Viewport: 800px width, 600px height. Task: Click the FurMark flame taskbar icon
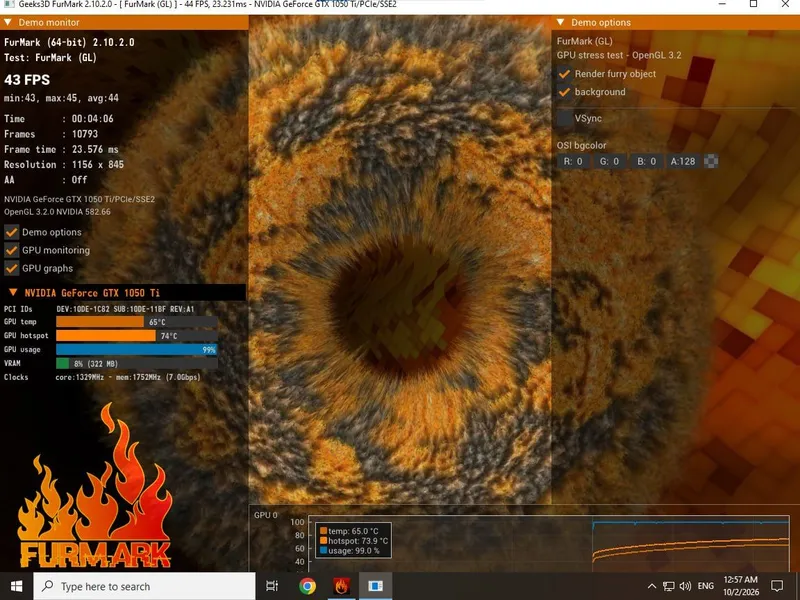pos(341,586)
